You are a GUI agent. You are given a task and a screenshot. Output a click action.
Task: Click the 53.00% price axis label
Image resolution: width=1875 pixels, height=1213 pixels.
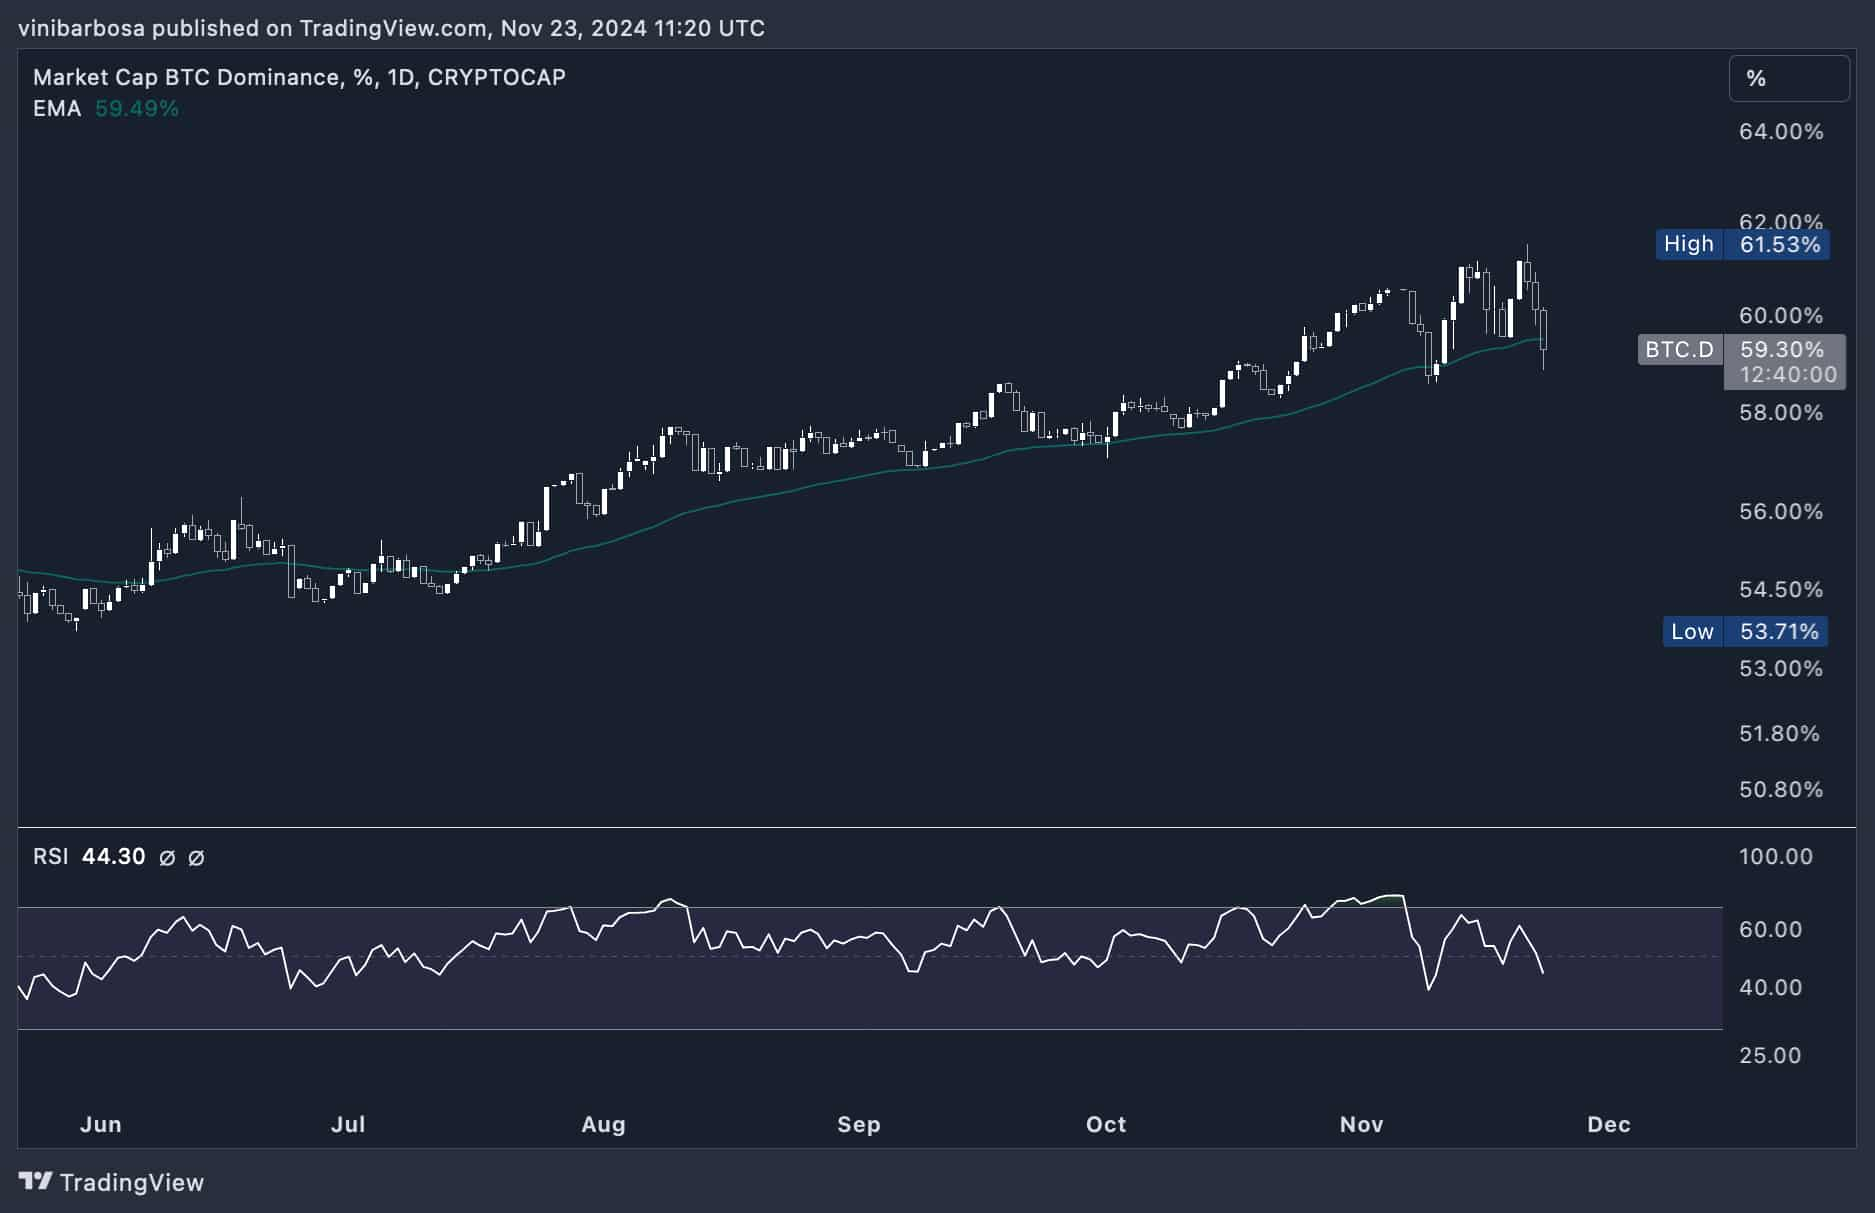coord(1781,669)
